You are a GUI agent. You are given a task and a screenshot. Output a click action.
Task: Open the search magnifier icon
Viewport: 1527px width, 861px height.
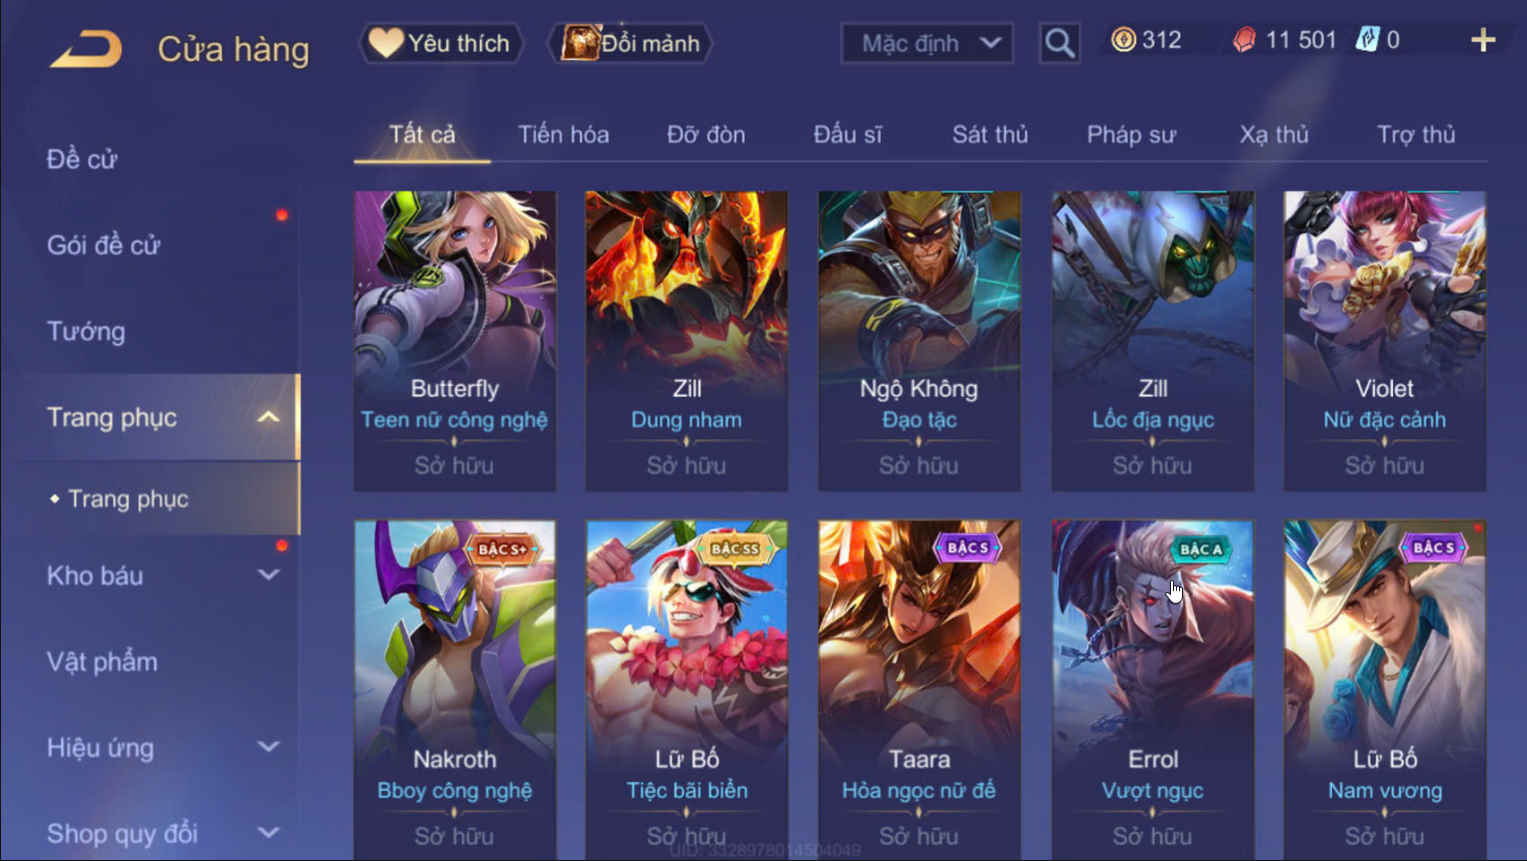click(x=1059, y=43)
